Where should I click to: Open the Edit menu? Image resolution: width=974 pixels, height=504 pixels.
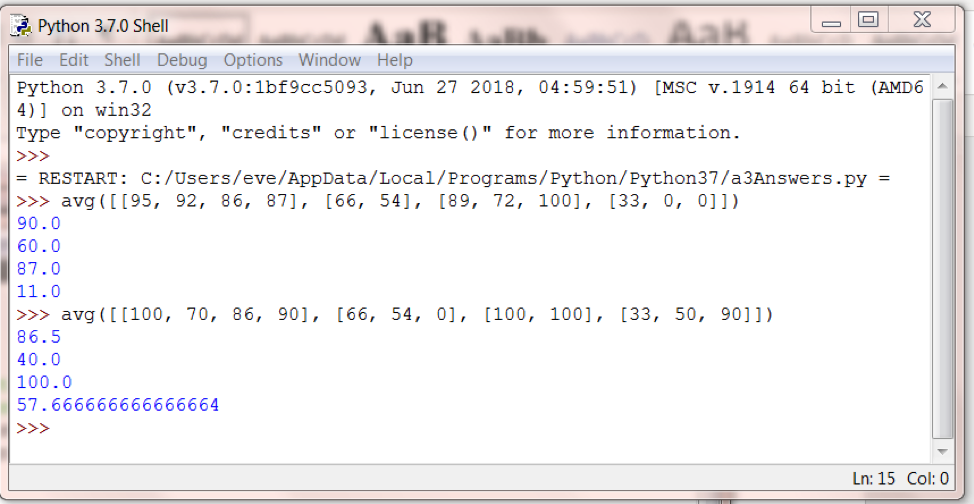click(73, 60)
